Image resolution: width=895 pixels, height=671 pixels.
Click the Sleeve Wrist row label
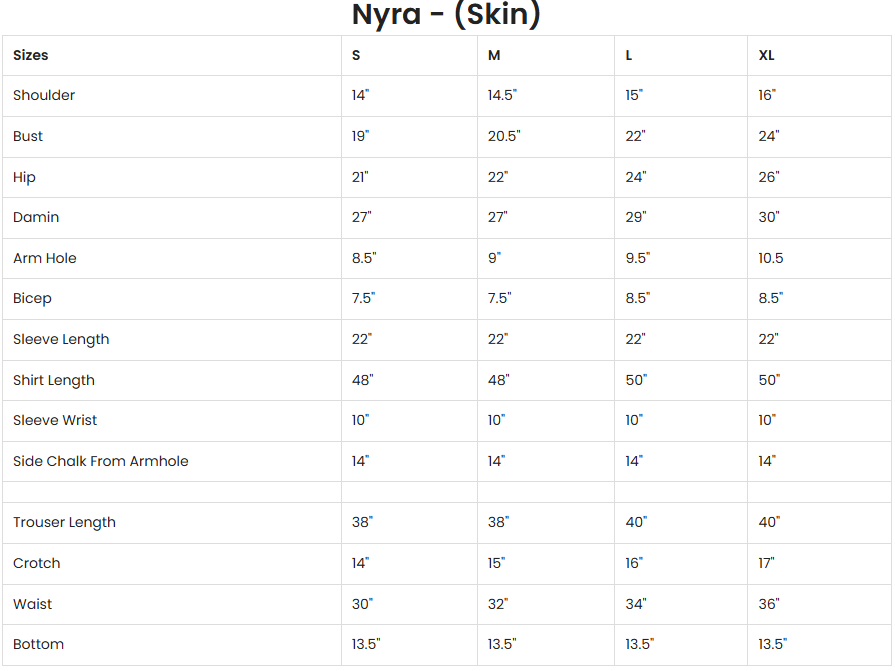55,420
